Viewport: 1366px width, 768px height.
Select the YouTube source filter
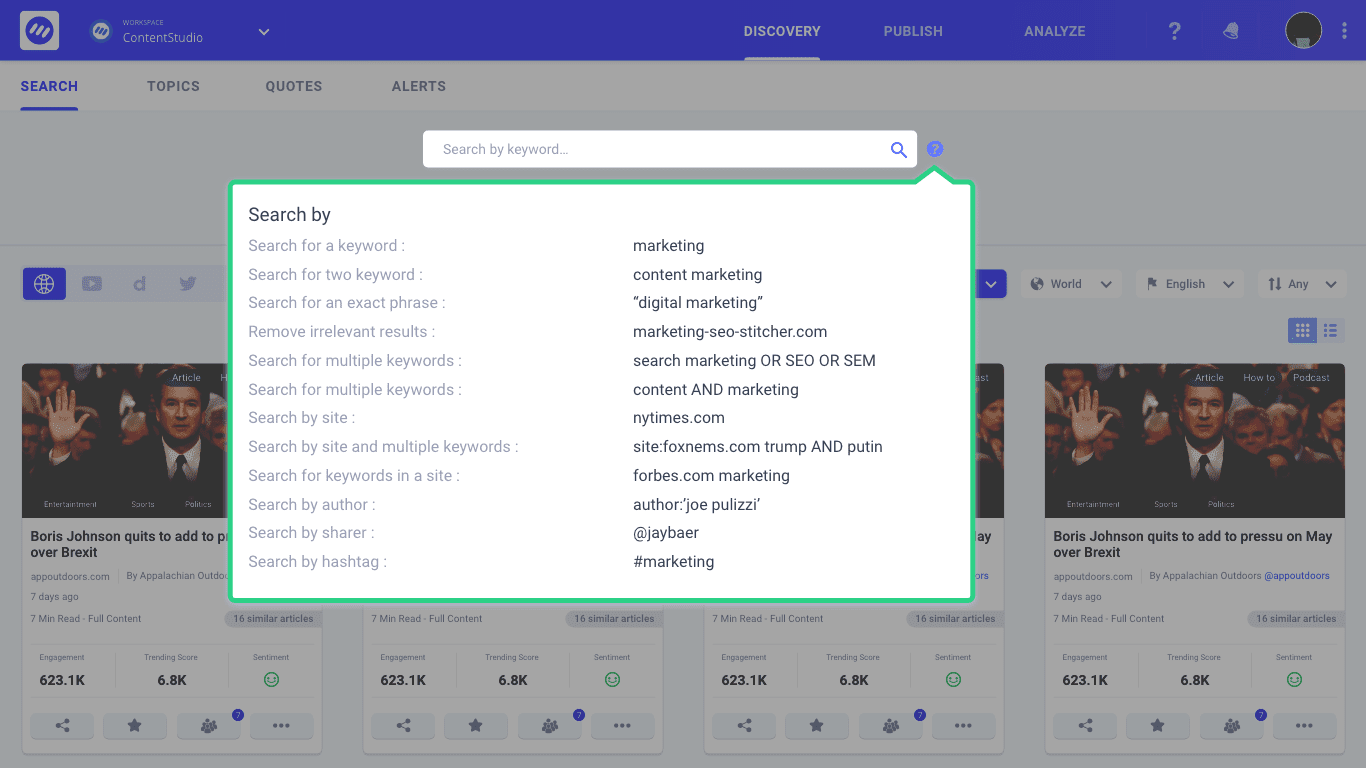point(92,284)
